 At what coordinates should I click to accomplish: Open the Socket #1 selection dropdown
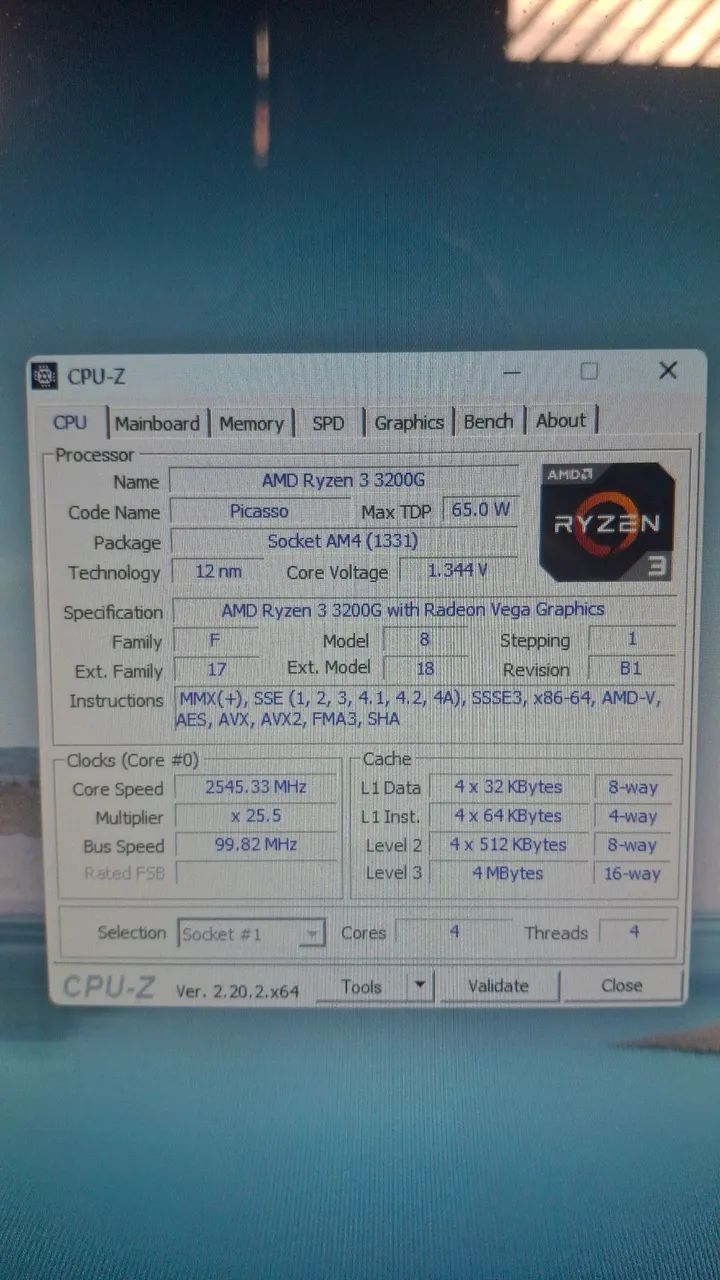click(x=252, y=934)
